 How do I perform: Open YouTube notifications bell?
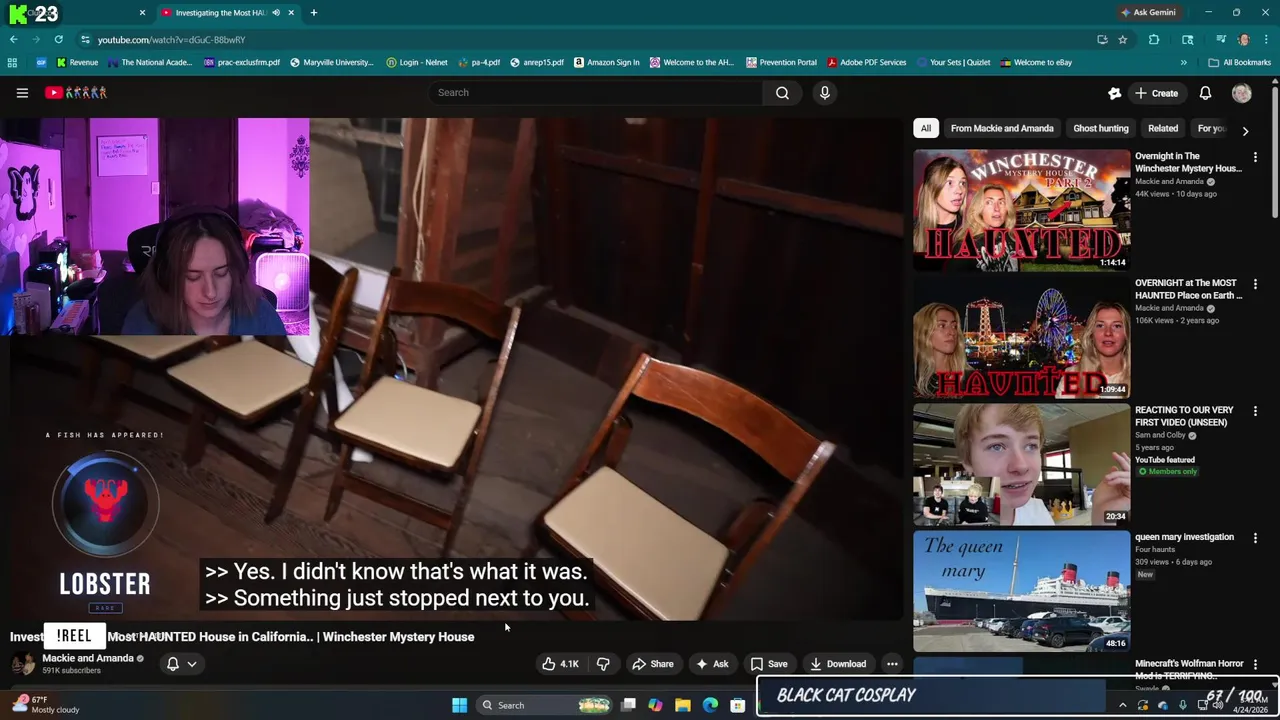pos(1205,93)
